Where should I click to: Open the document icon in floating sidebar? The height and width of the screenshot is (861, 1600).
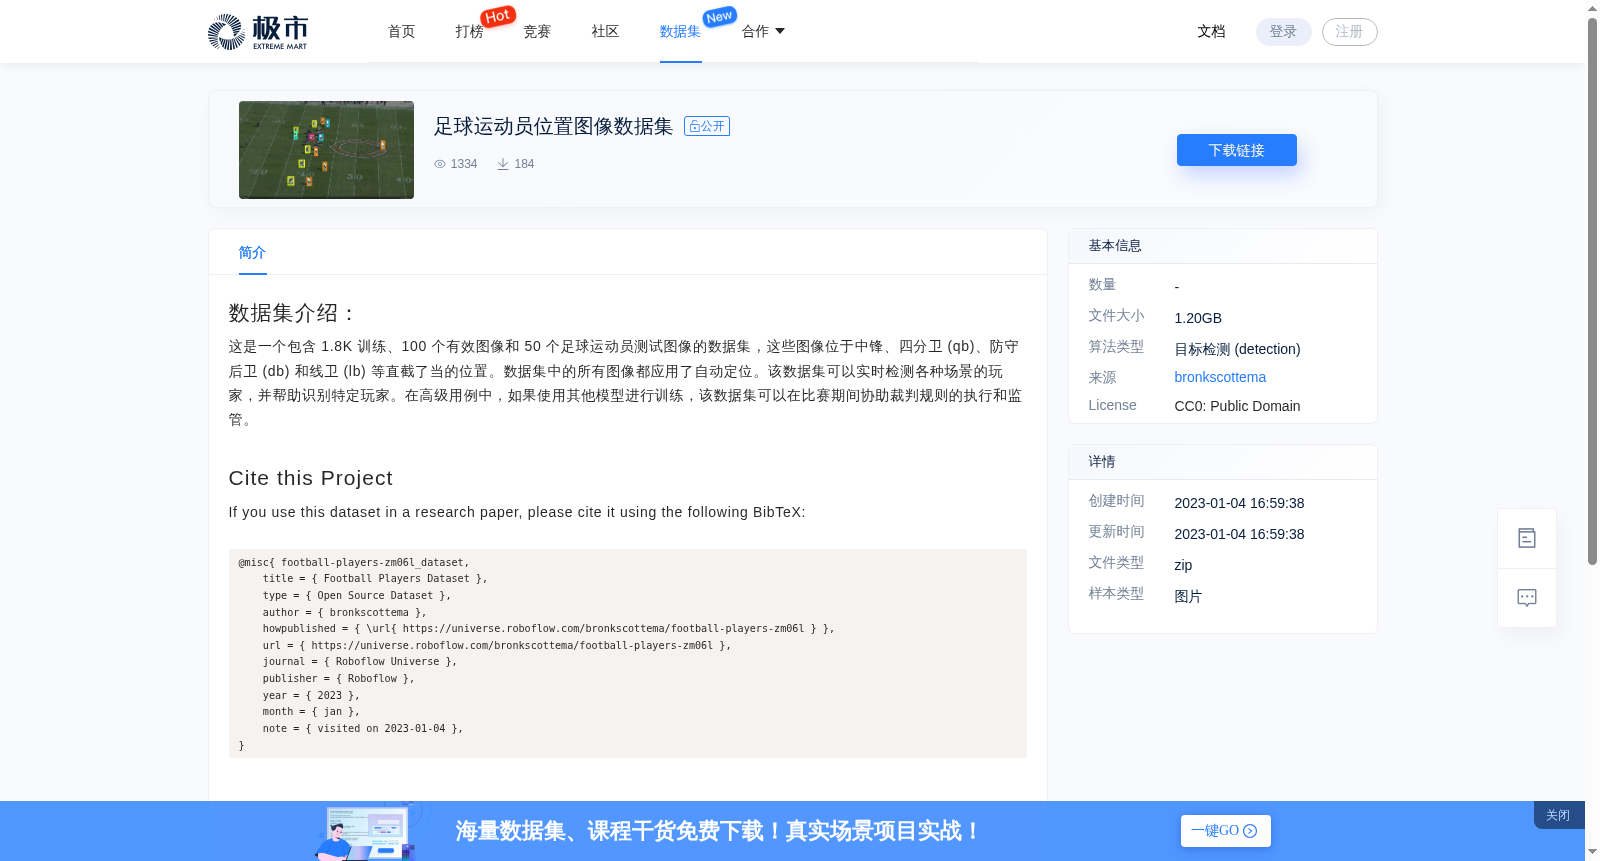pyautogui.click(x=1527, y=538)
